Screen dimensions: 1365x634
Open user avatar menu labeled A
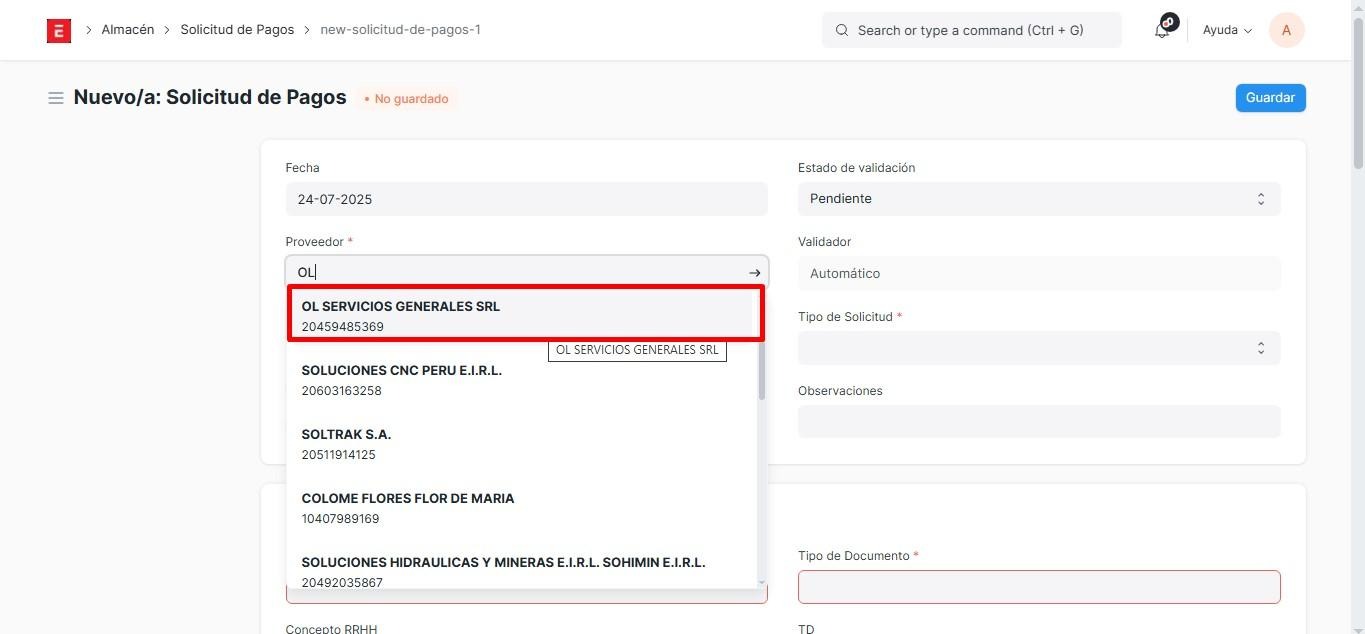point(1286,30)
